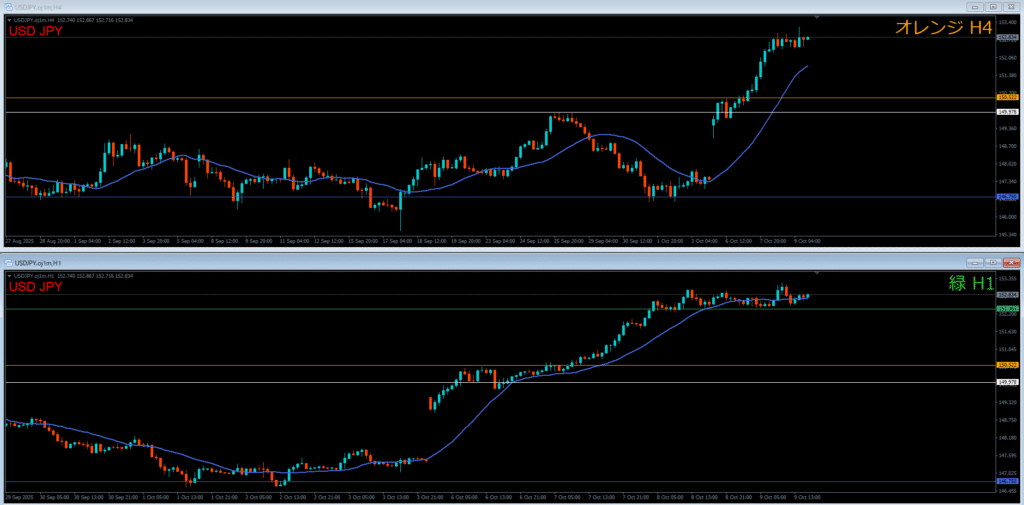Maximize the H4 chart window
This screenshot has height=505, width=1024.
994,6
